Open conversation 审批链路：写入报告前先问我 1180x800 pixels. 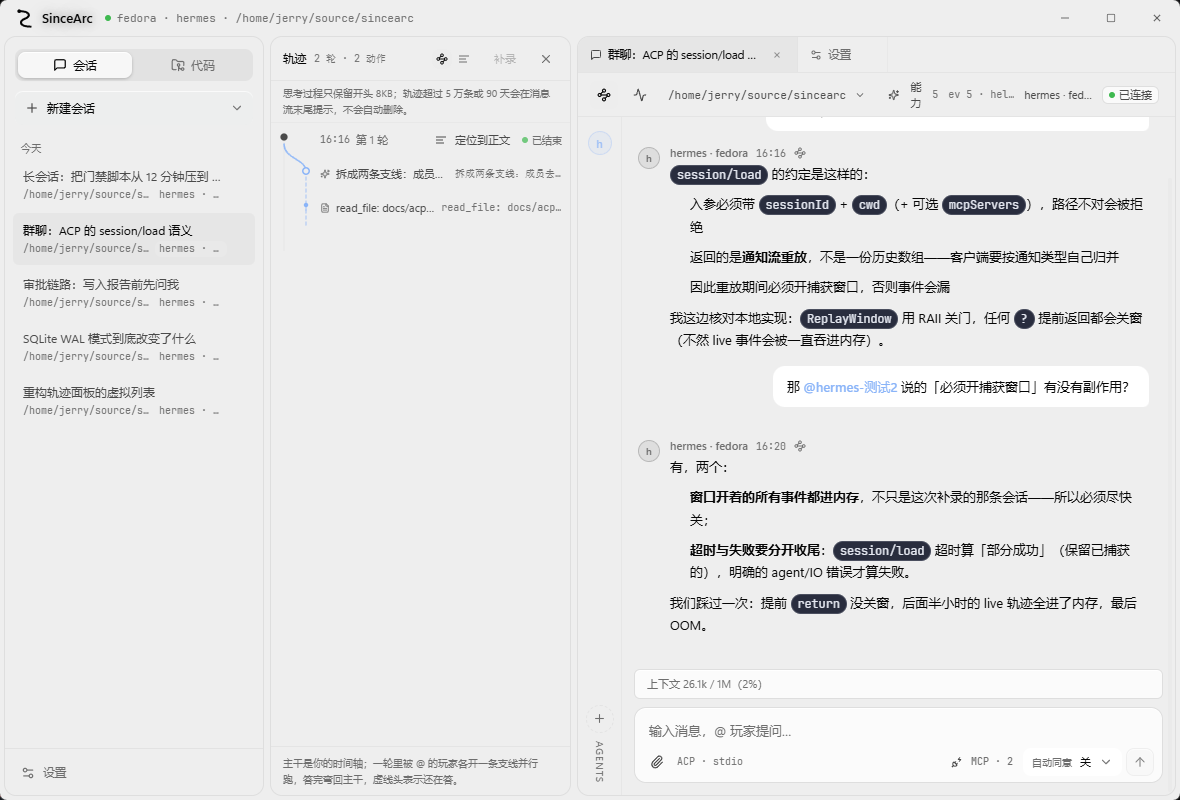[x=134, y=294]
